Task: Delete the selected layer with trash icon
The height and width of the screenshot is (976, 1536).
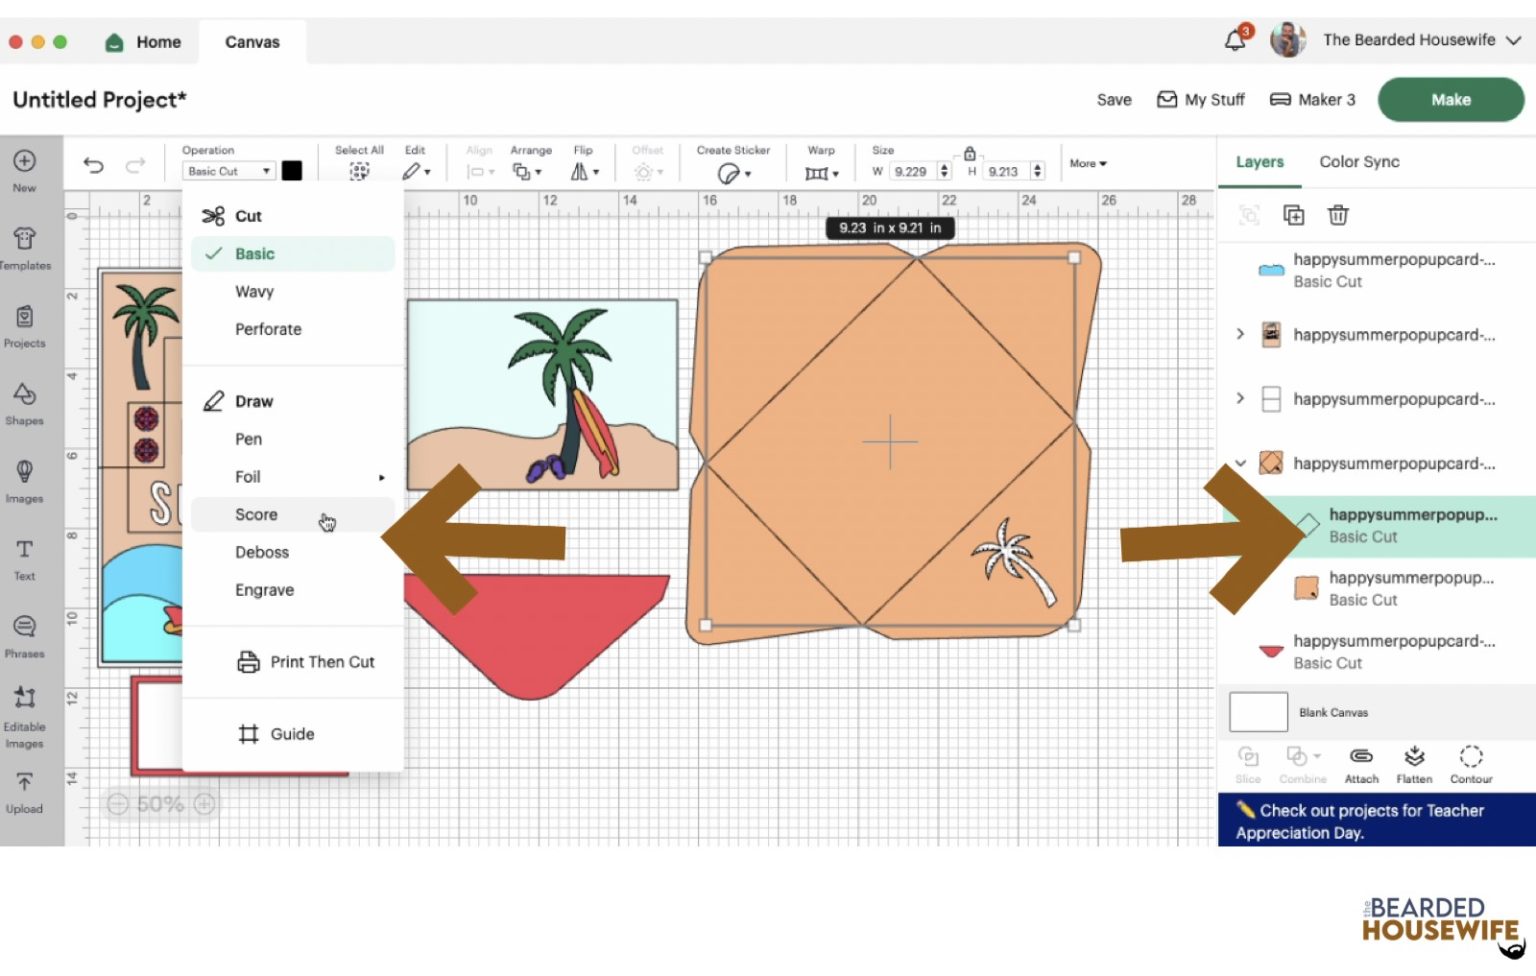Action: click(x=1337, y=215)
